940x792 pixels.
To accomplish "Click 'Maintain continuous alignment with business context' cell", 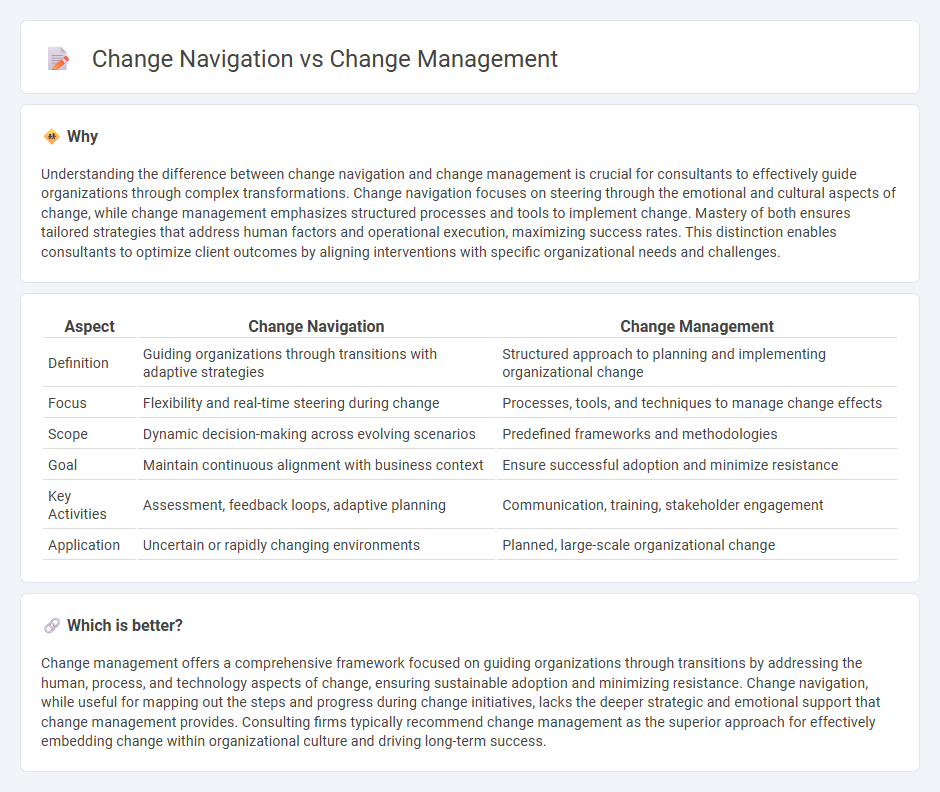I will click(316, 465).
